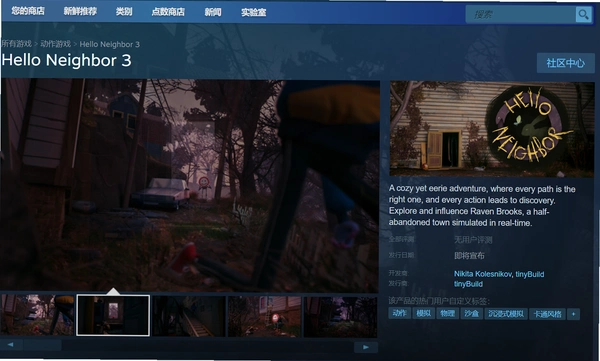The height and width of the screenshot is (361, 600).
Task: Click the right arrow of thumbnail scrollbar
Action: [366, 347]
